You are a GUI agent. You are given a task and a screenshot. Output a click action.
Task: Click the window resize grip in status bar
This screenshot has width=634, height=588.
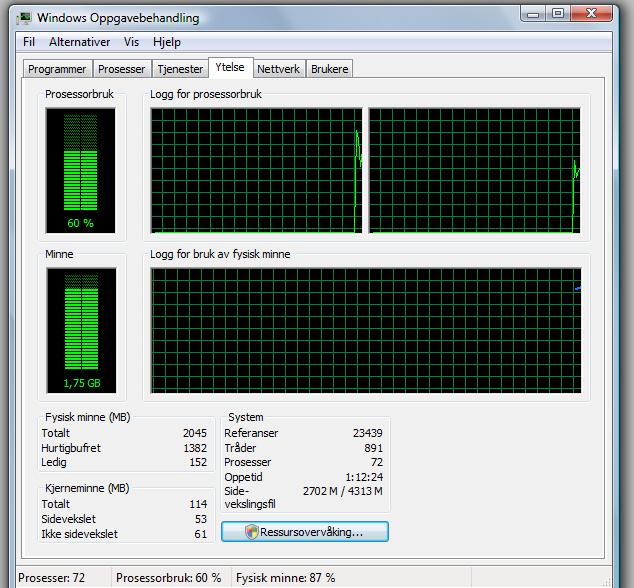click(606, 582)
